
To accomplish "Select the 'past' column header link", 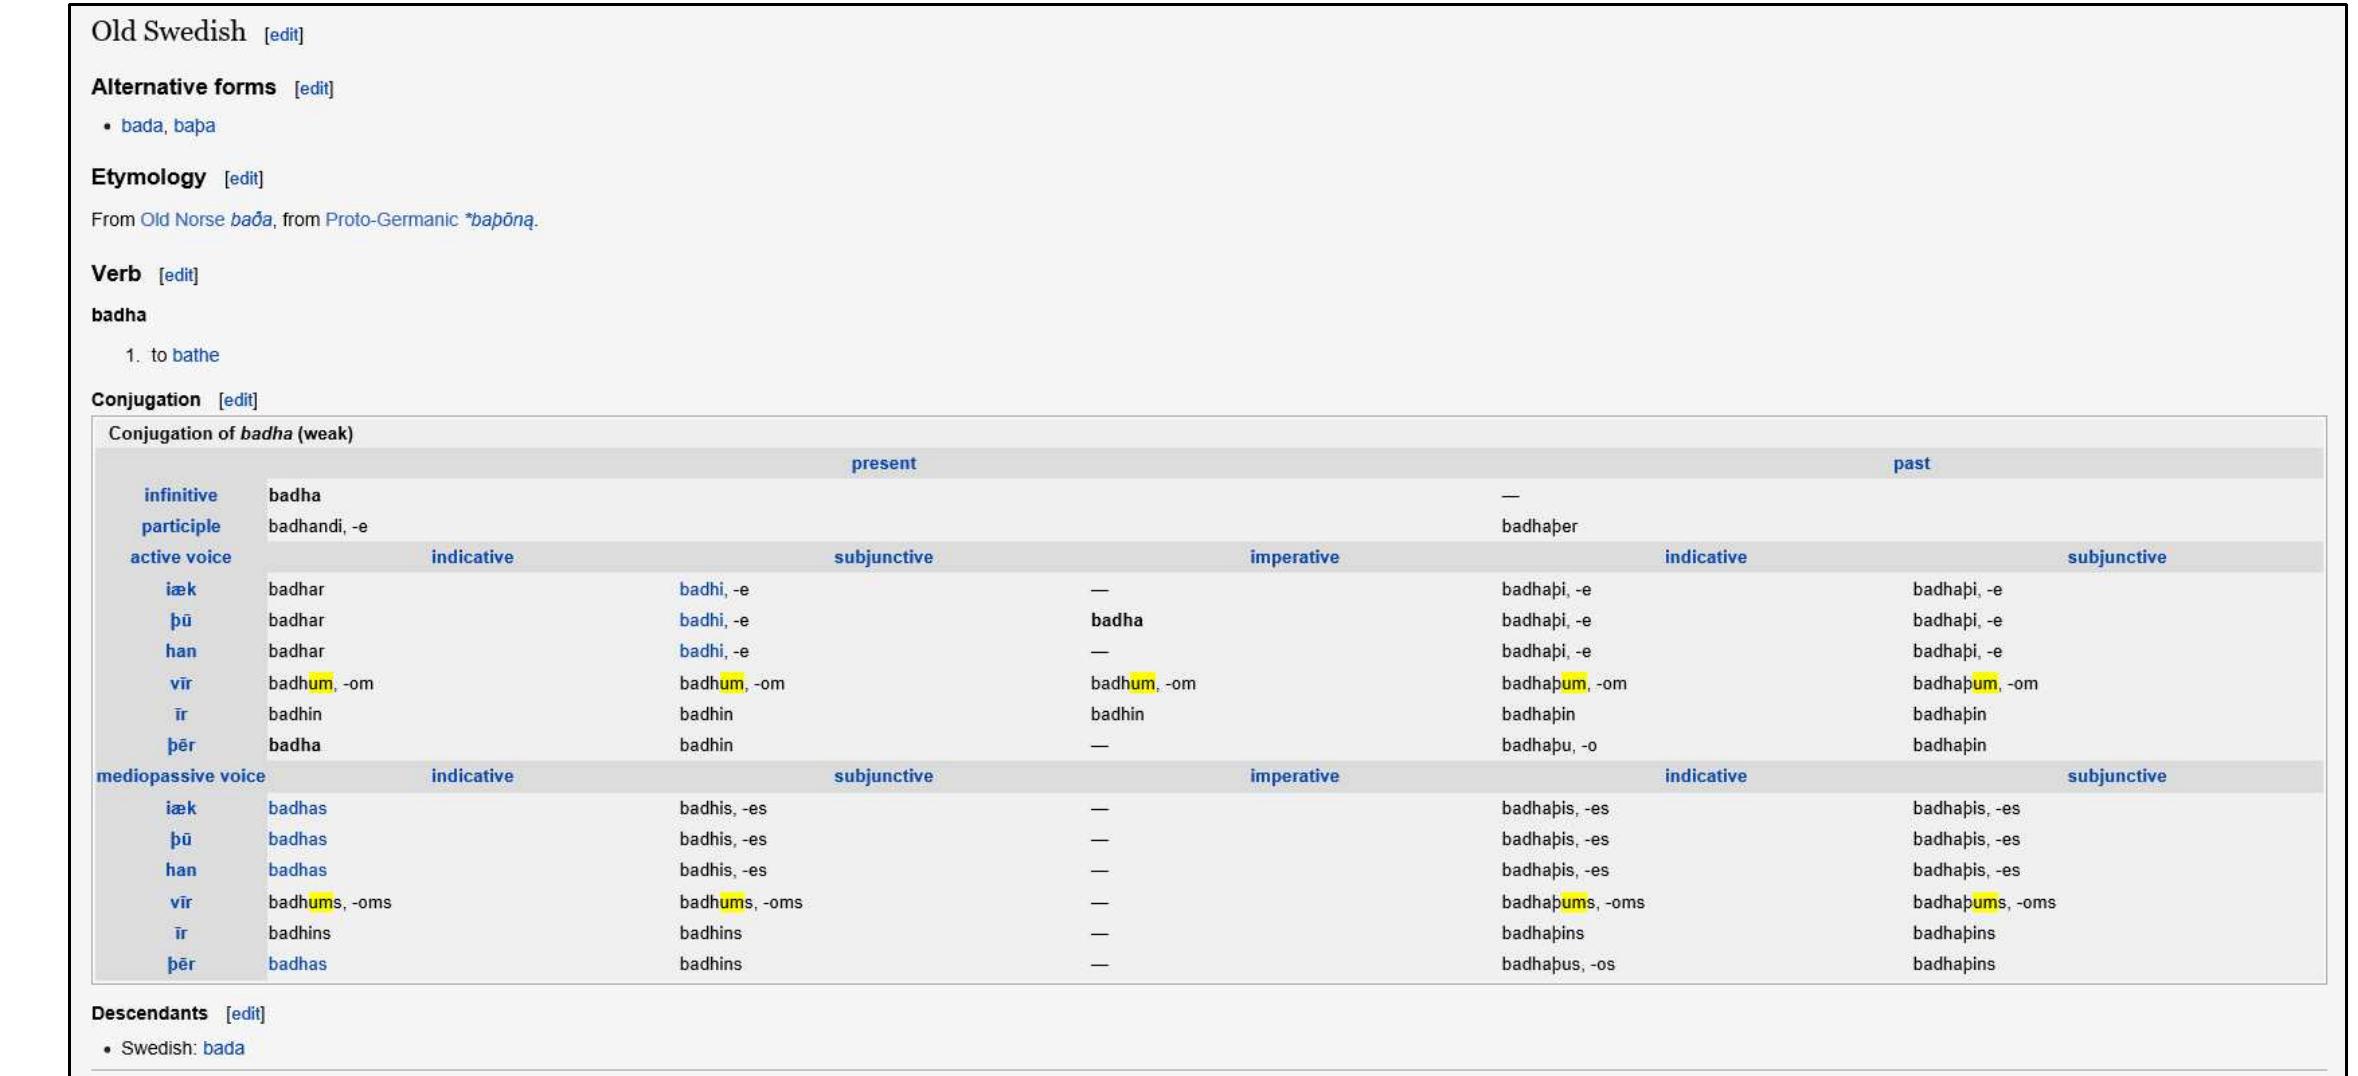I will tap(1910, 464).
